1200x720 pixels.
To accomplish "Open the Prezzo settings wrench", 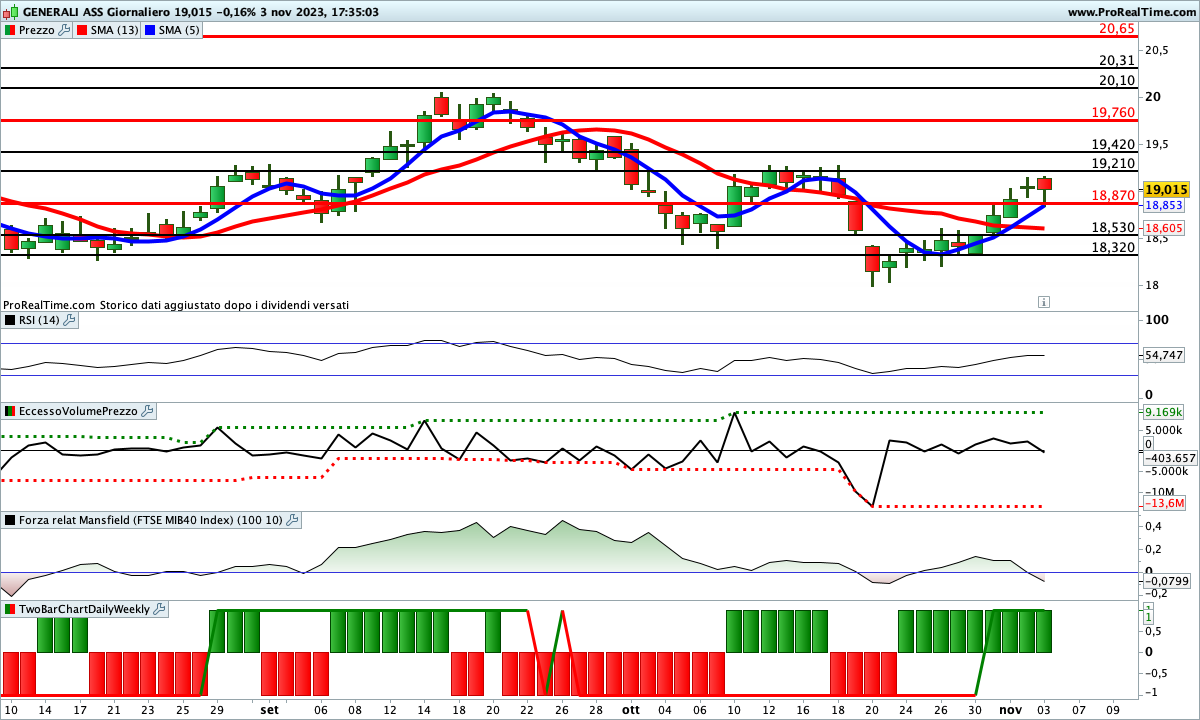I will point(65,30).
